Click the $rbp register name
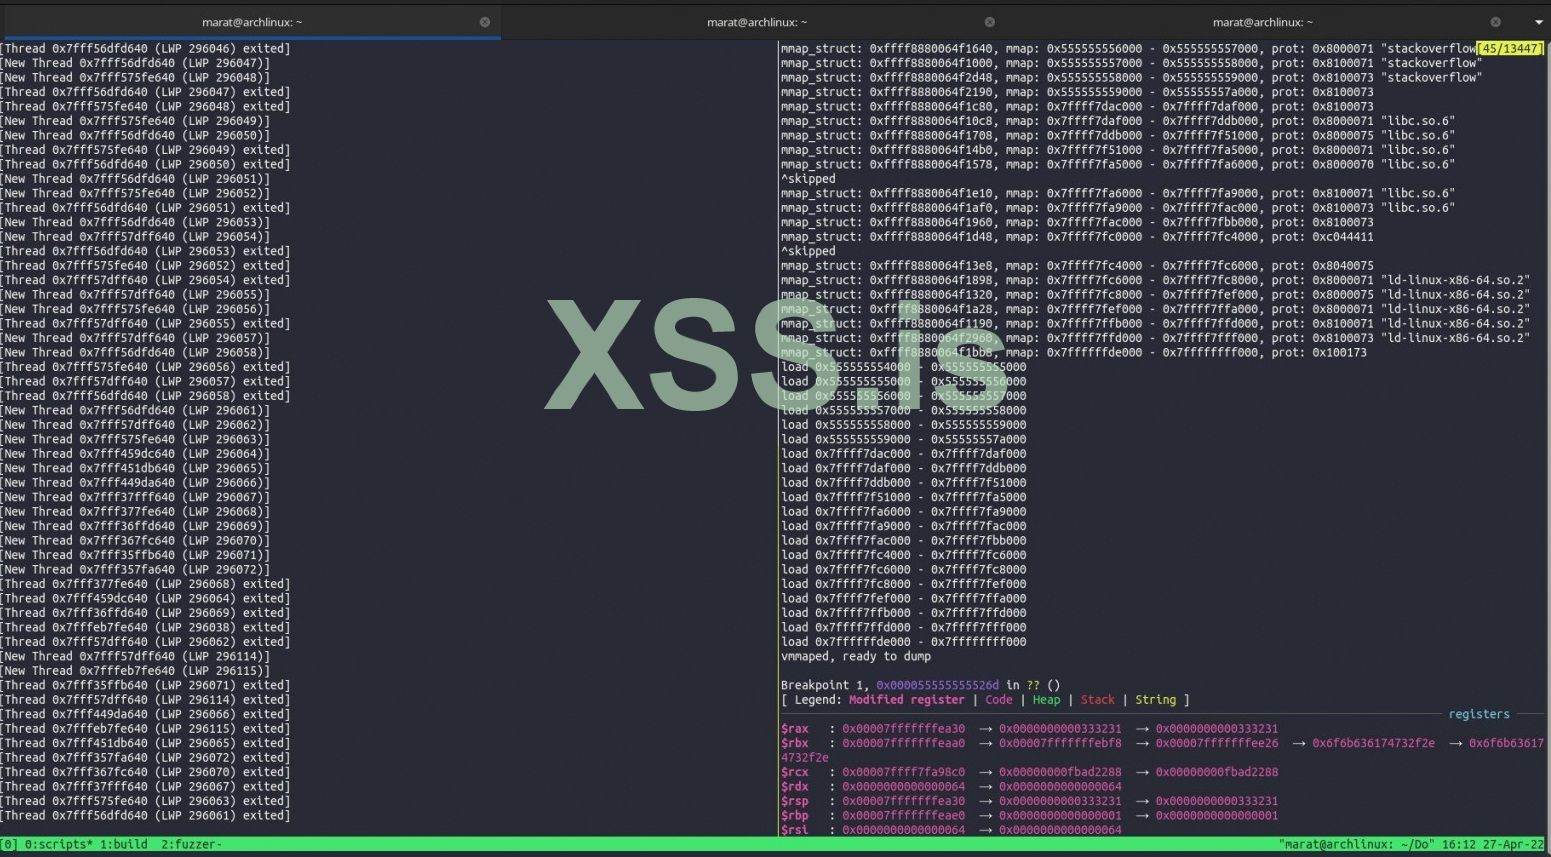Viewport: 1551px width, 857px height. [794, 816]
